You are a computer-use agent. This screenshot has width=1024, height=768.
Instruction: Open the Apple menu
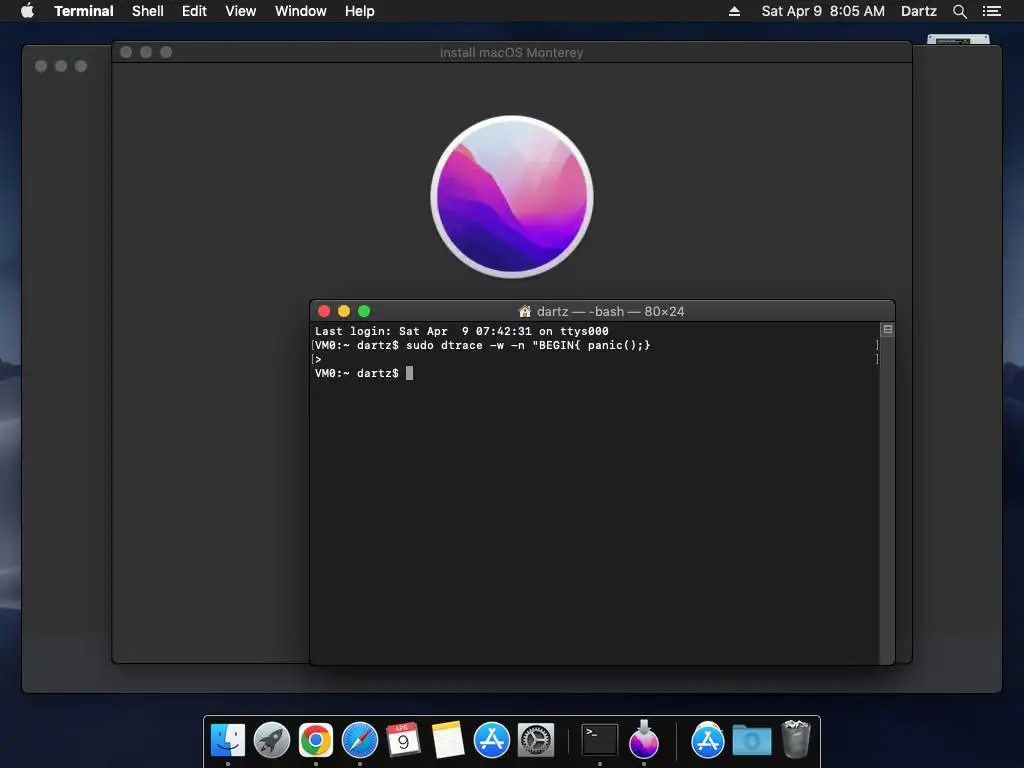tap(27, 11)
